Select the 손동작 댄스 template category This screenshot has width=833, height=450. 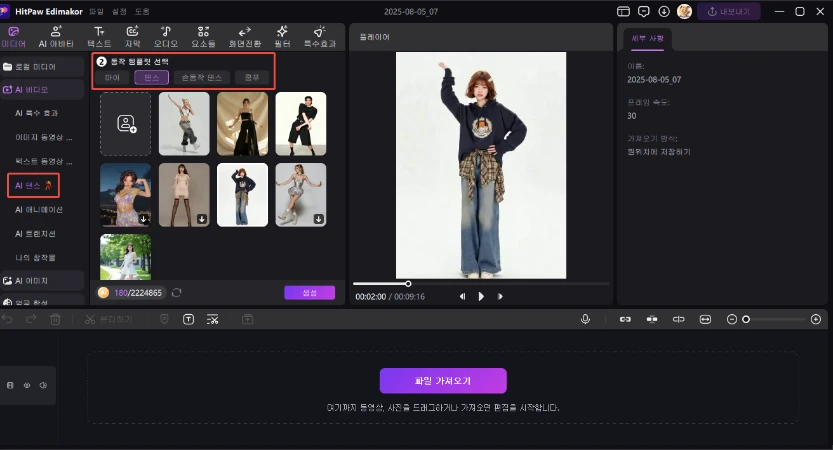click(201, 78)
